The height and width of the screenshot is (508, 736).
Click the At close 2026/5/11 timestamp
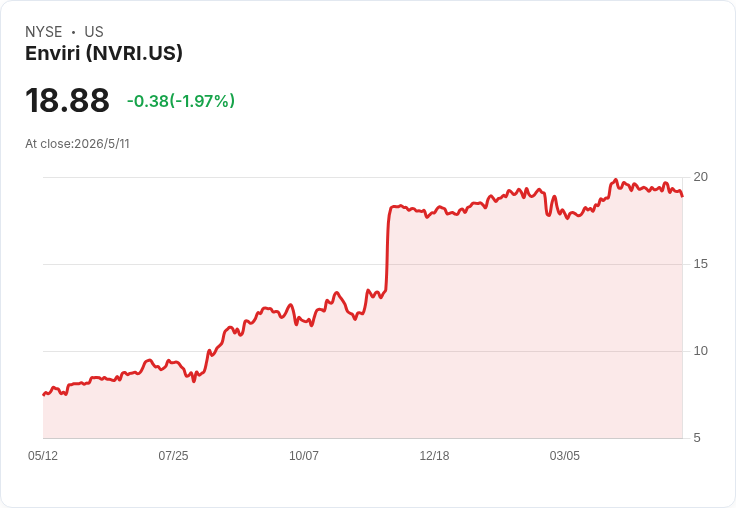click(x=77, y=144)
